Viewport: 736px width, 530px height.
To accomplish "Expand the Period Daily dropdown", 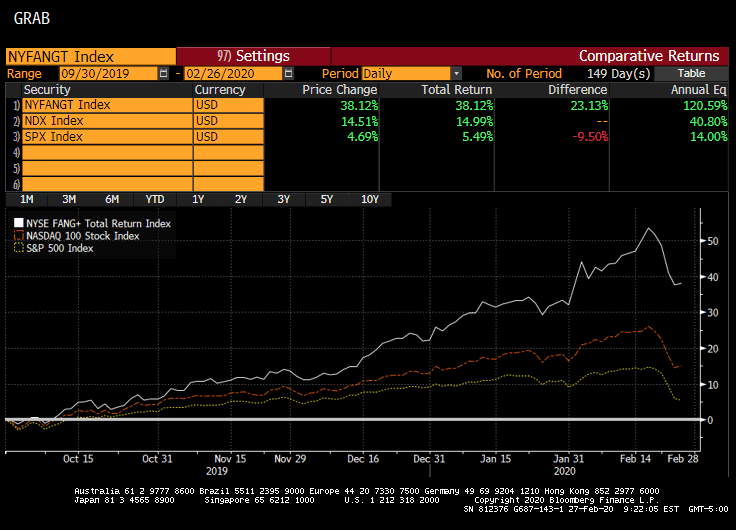I will point(457,73).
